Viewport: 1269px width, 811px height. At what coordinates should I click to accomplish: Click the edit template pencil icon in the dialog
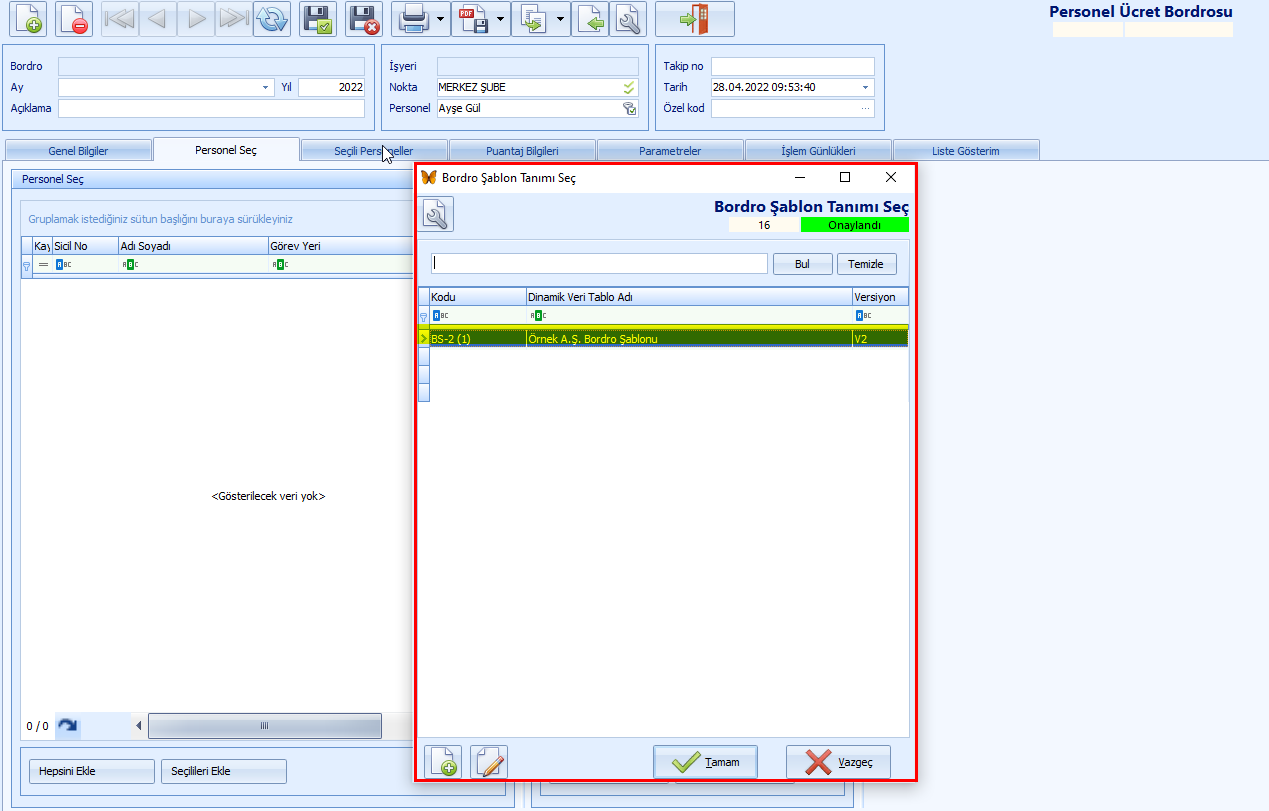point(489,762)
